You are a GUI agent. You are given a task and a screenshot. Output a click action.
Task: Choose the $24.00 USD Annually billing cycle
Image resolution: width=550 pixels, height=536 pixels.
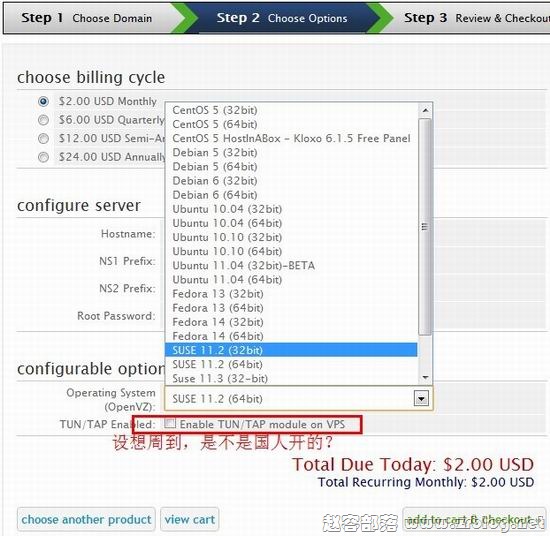[x=43, y=157]
